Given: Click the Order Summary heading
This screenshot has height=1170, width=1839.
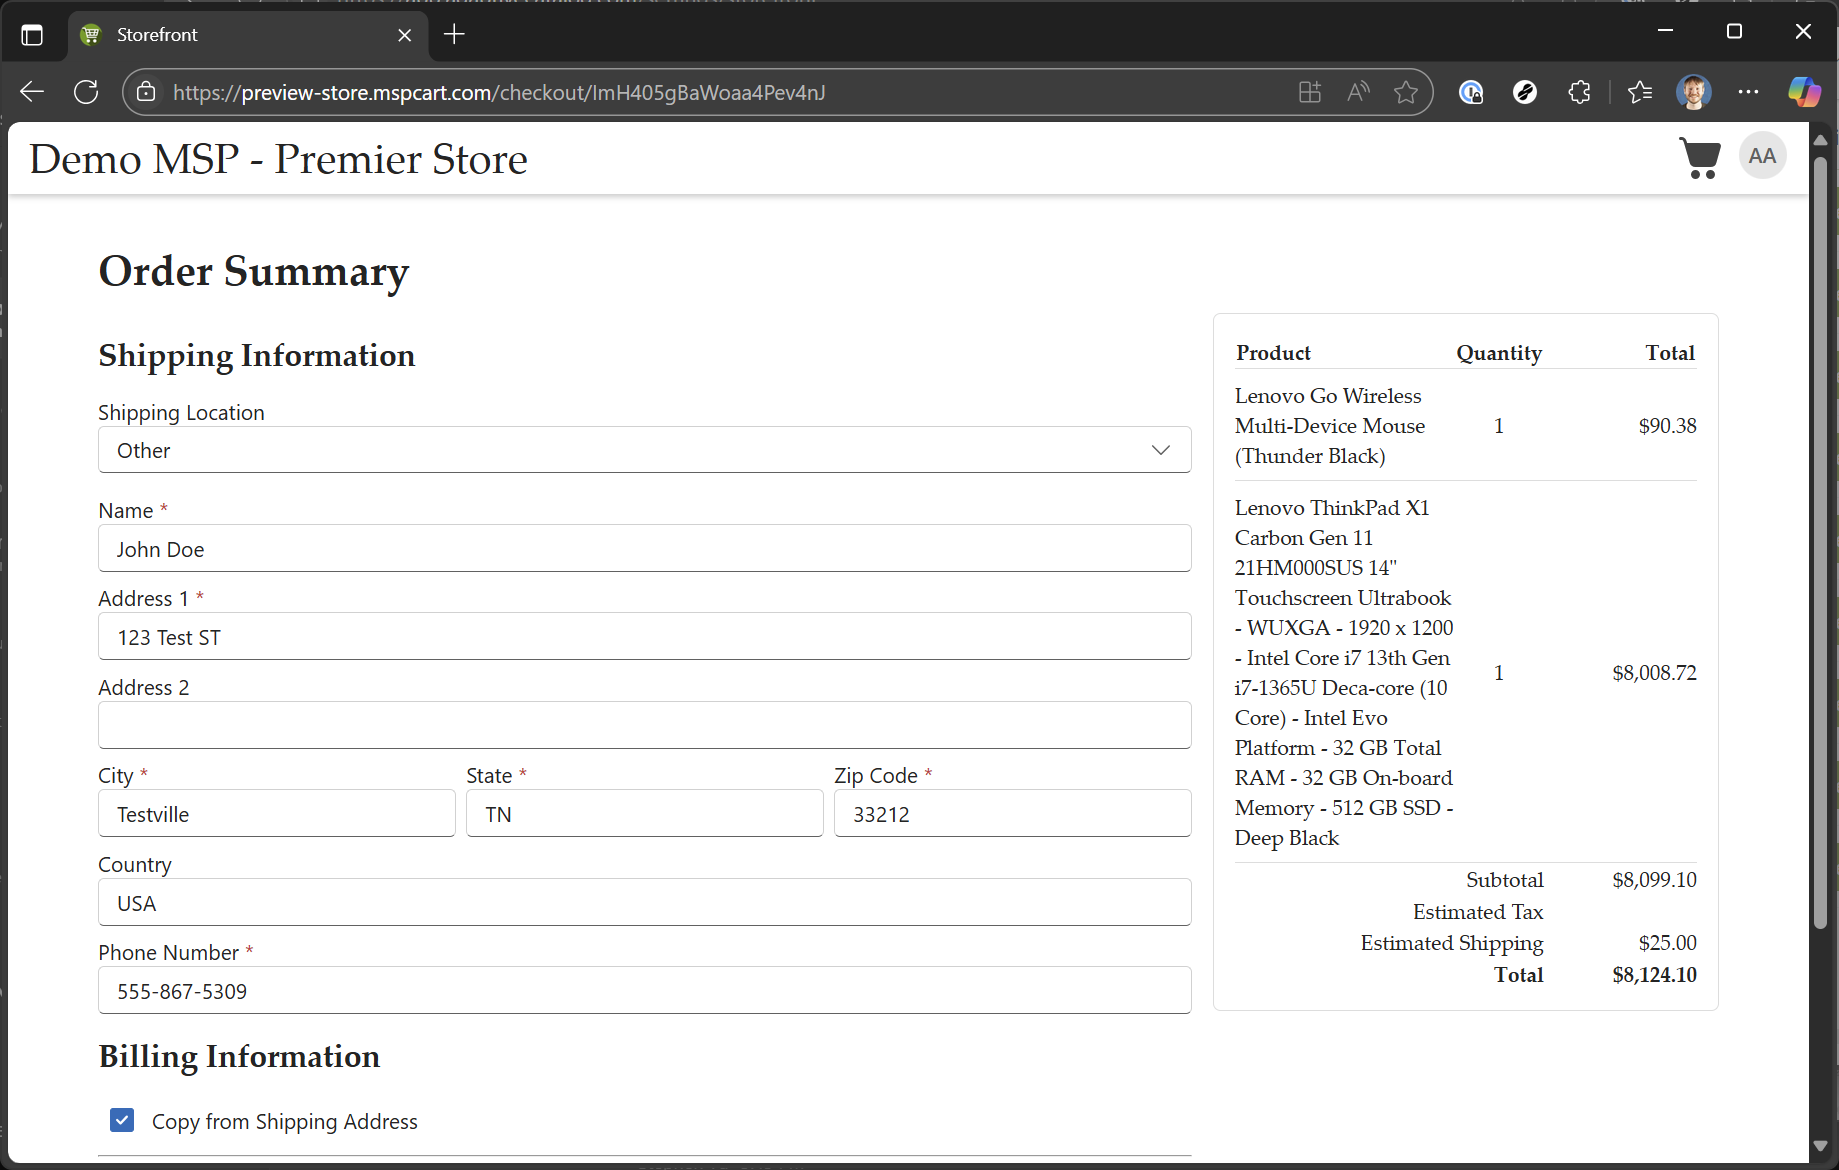Looking at the screenshot, I should point(254,271).
